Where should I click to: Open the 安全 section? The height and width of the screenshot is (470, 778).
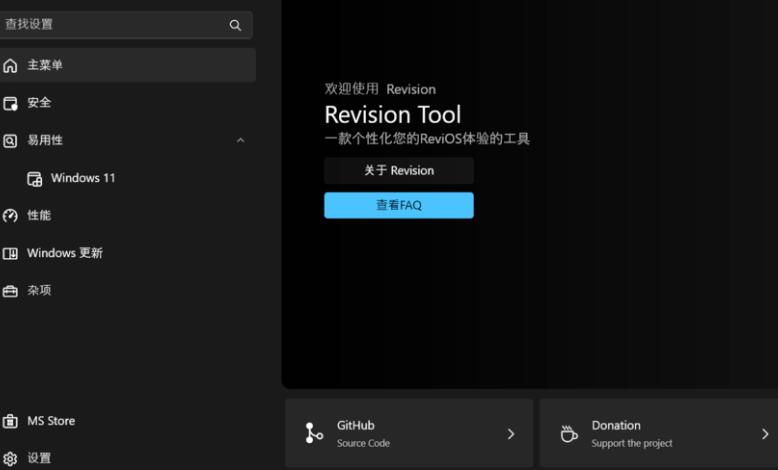point(128,103)
